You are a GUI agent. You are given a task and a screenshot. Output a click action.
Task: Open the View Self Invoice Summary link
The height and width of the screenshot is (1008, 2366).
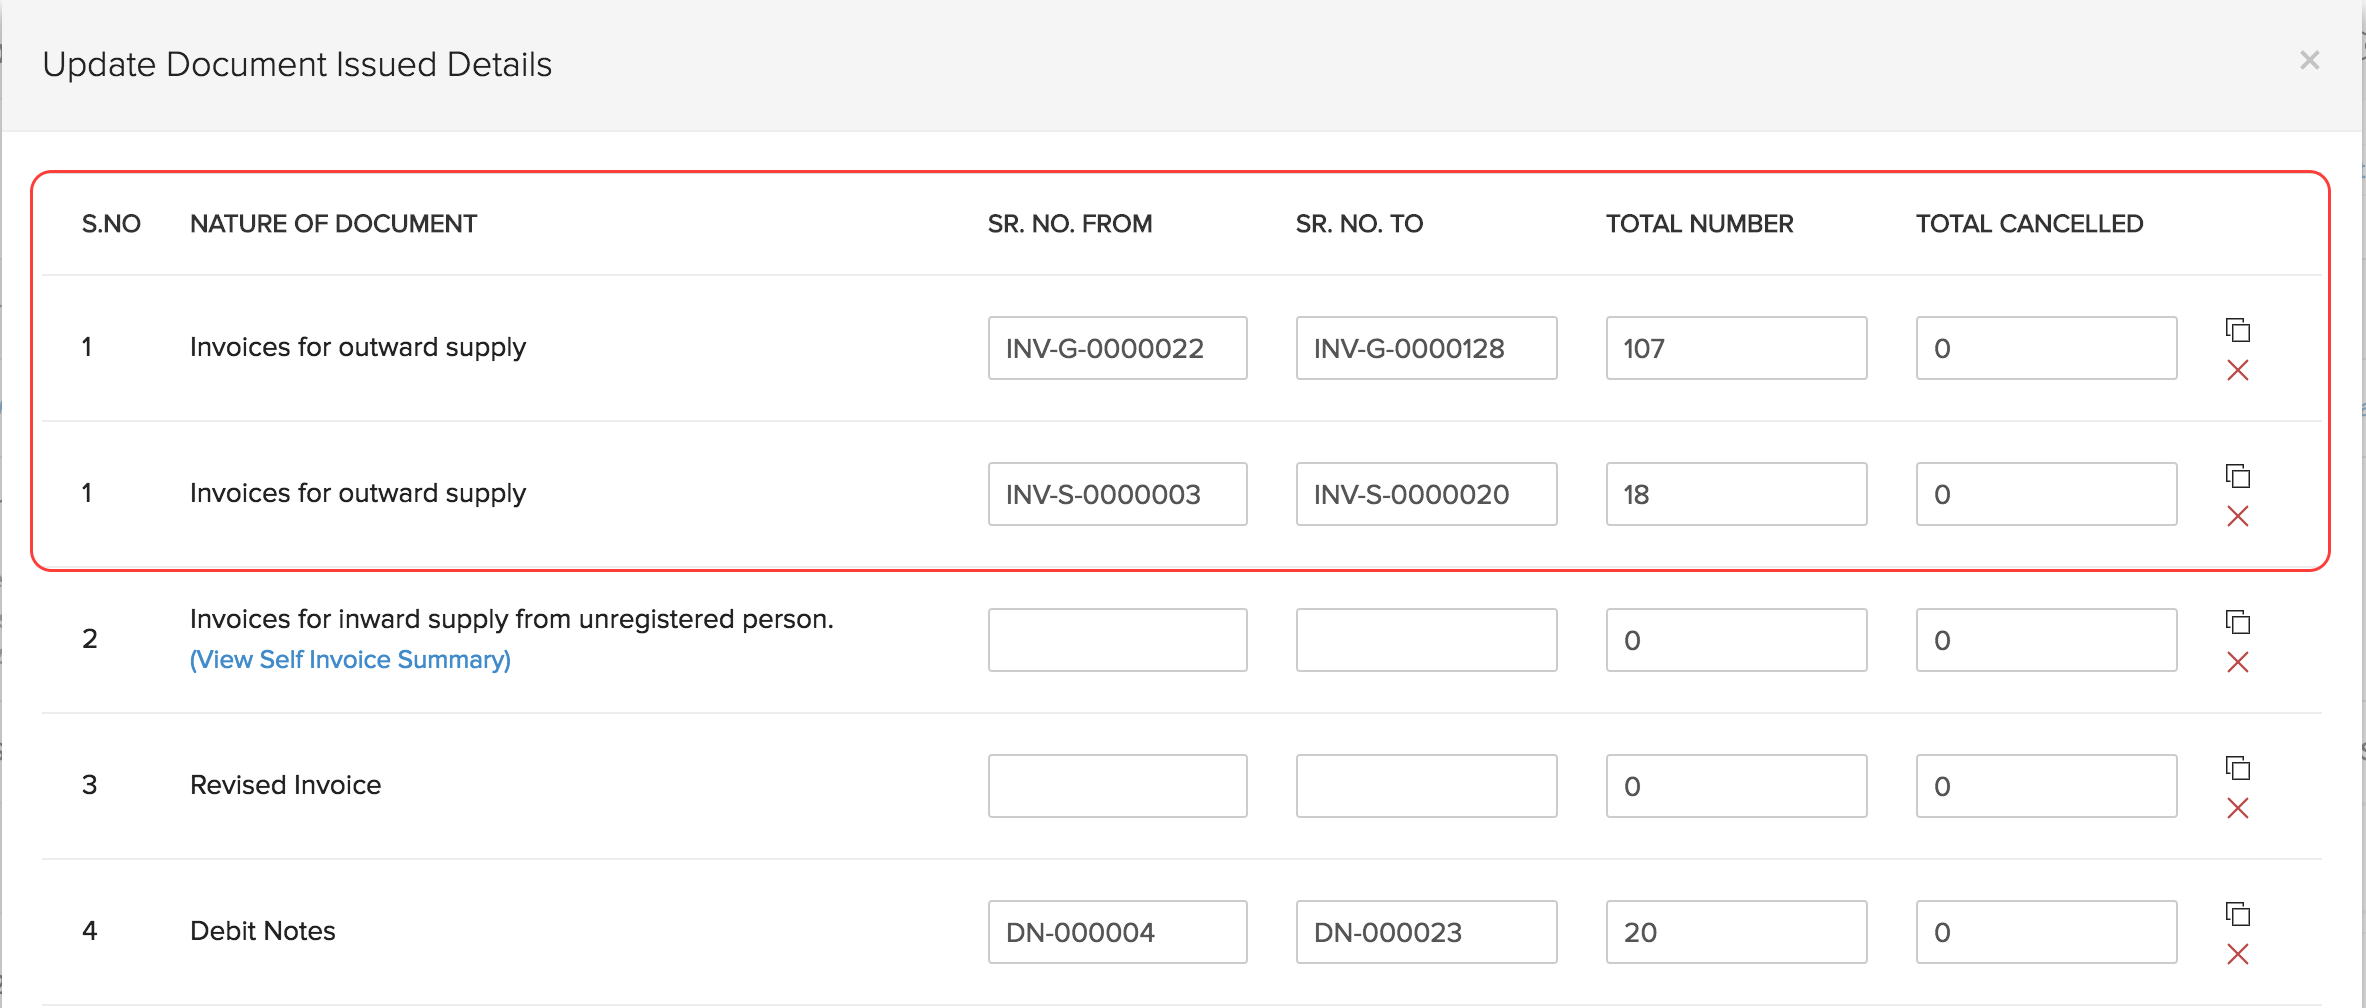[x=350, y=660]
